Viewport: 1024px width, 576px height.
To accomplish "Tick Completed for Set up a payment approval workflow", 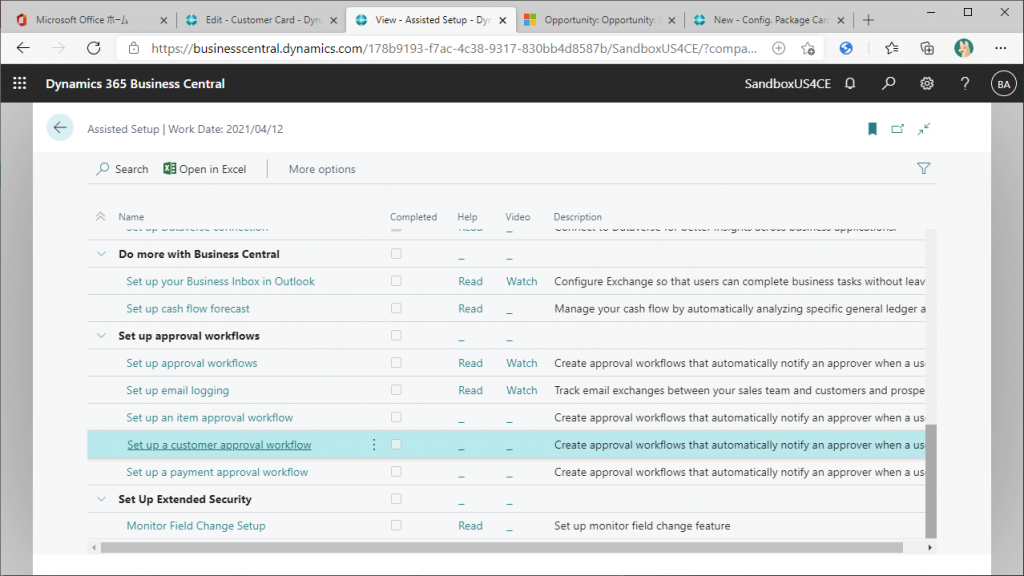I will pyautogui.click(x=396, y=472).
